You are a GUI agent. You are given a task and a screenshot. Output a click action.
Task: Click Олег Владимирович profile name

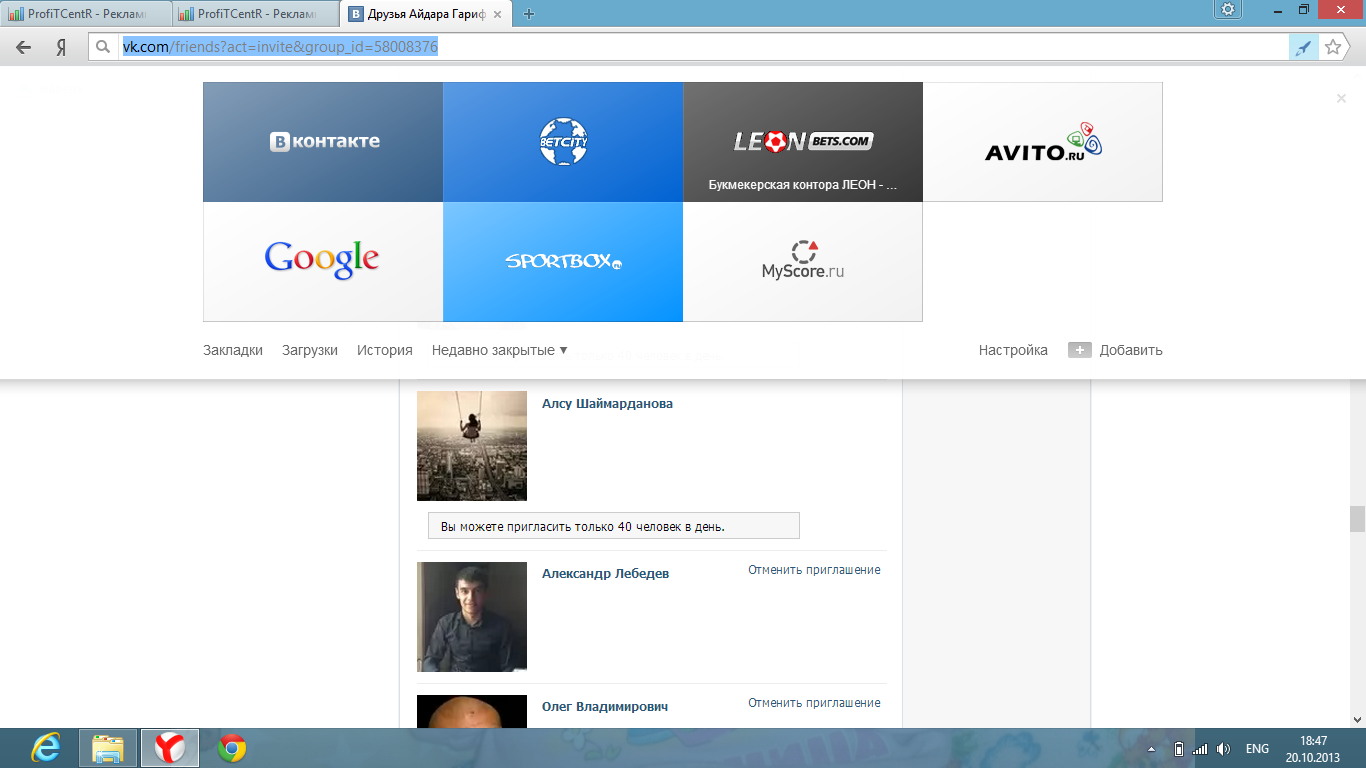pyautogui.click(x=605, y=707)
